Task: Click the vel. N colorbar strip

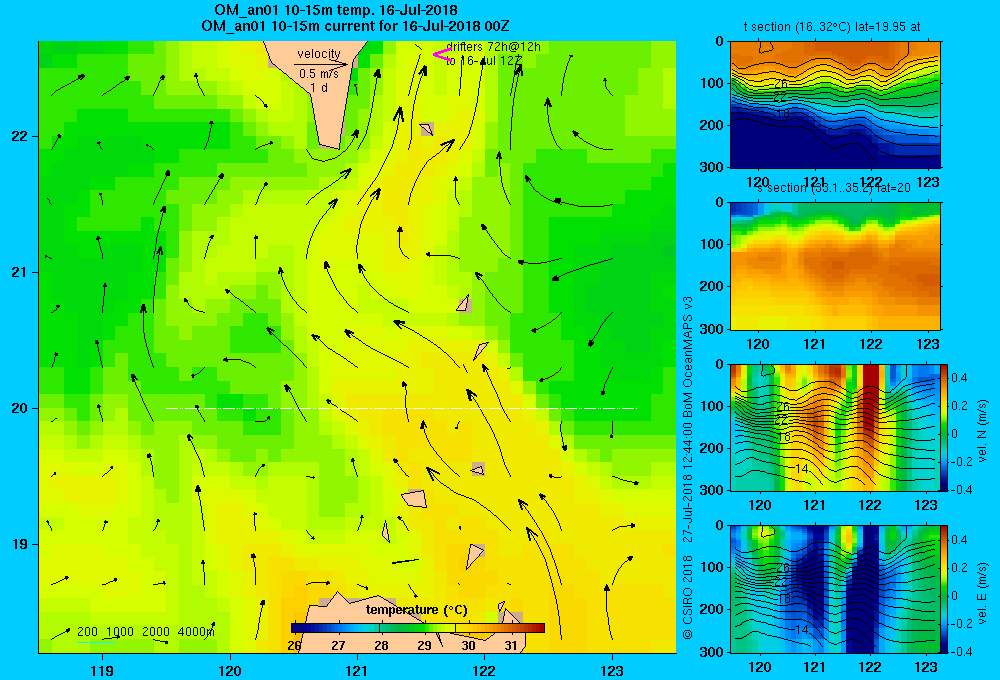Action: coord(945,427)
